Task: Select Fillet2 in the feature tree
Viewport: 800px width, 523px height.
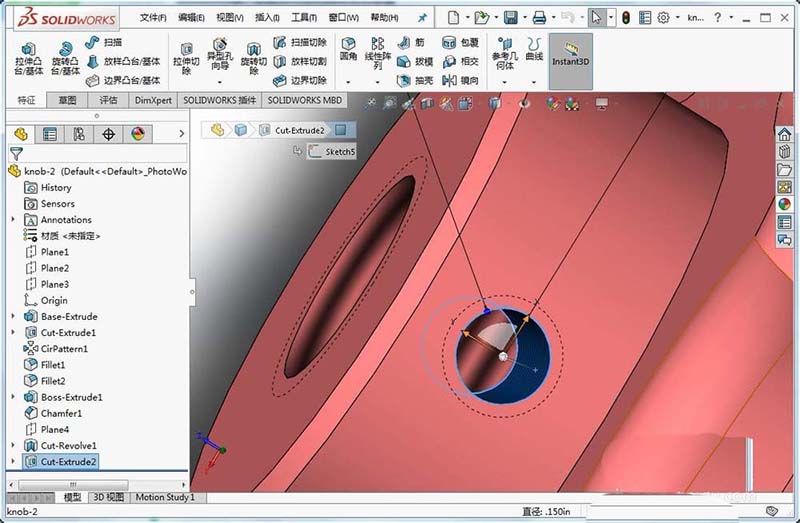Action: tap(52, 381)
